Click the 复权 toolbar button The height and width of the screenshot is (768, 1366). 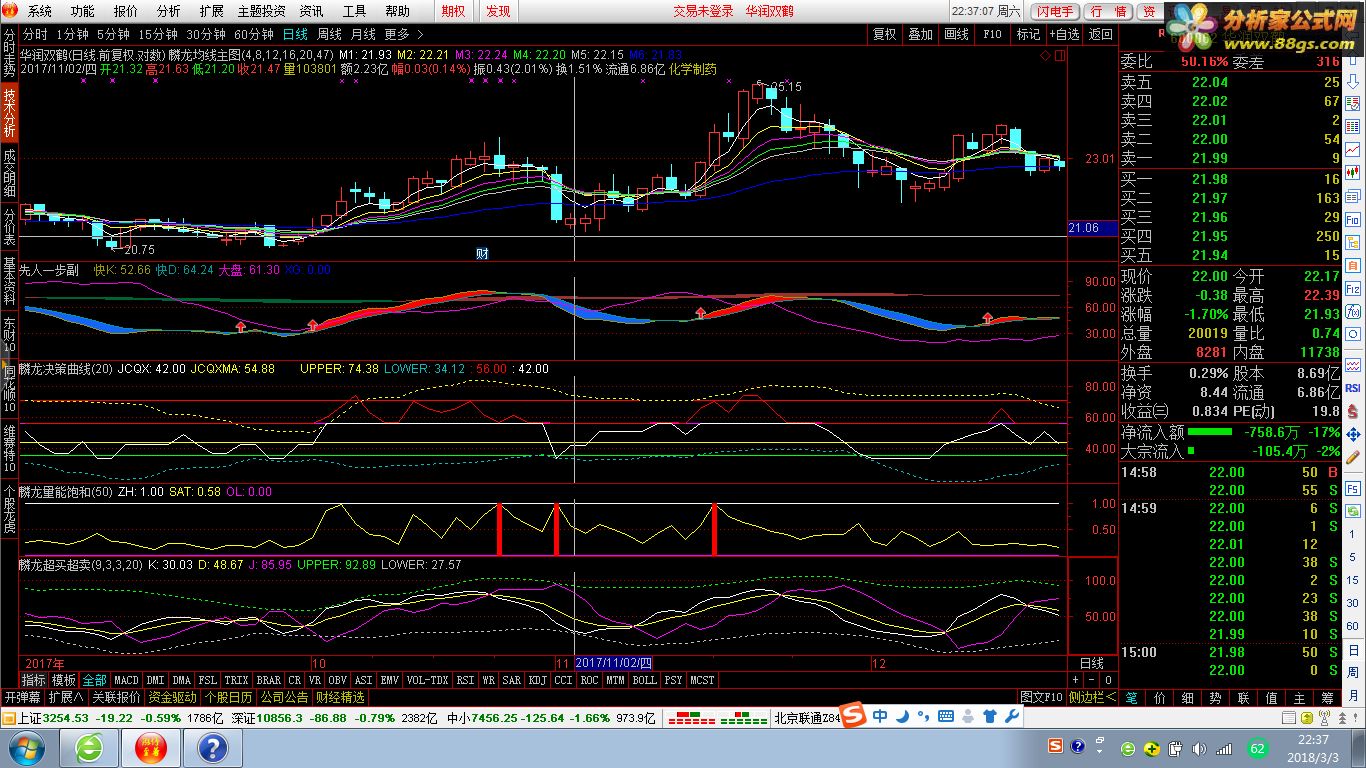click(x=884, y=34)
